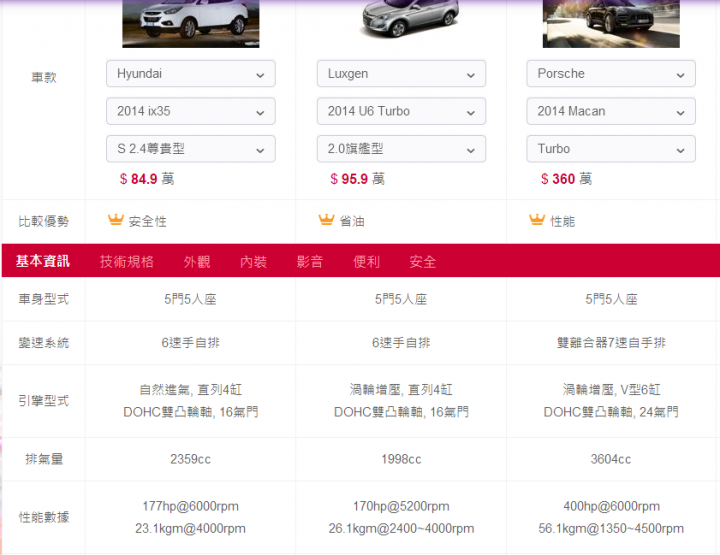720x555 pixels.
Task: Switch to the 安全 tab
Action: point(423,262)
